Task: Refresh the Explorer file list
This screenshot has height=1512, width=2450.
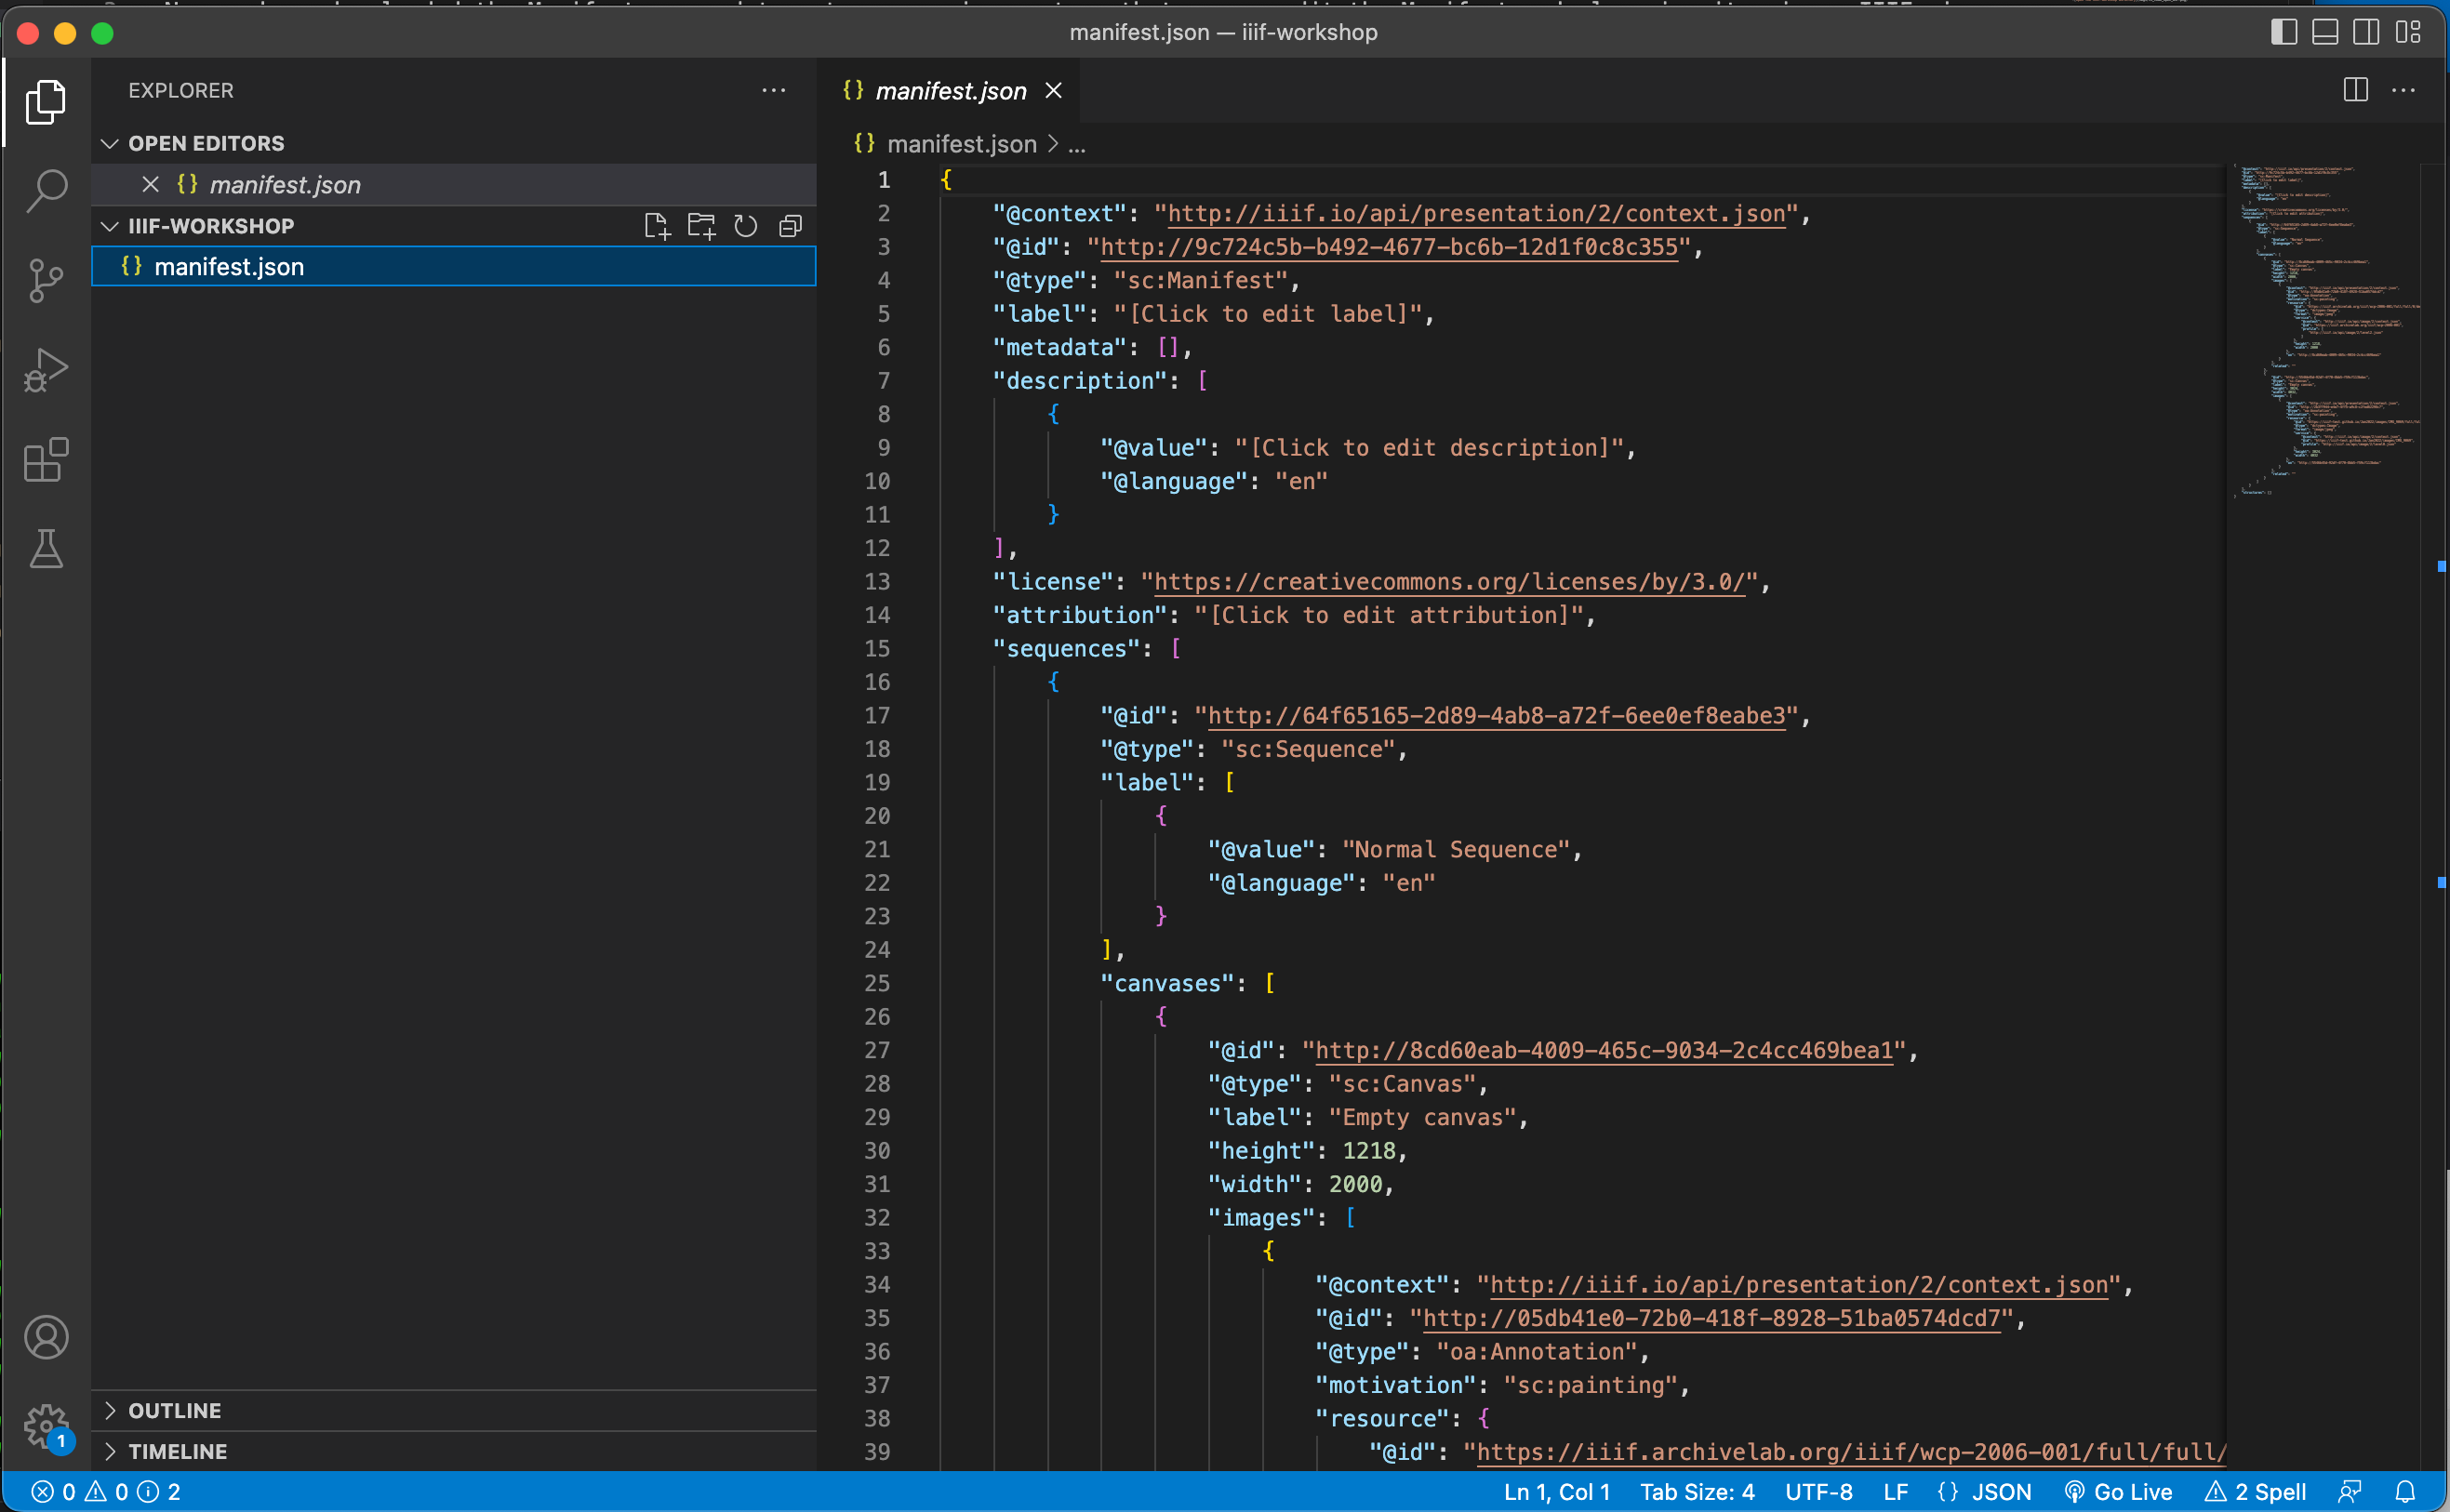Action: (746, 226)
